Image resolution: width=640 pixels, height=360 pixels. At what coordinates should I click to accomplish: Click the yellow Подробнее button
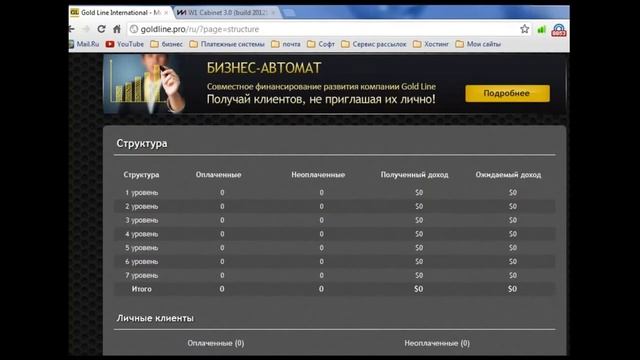(x=507, y=93)
